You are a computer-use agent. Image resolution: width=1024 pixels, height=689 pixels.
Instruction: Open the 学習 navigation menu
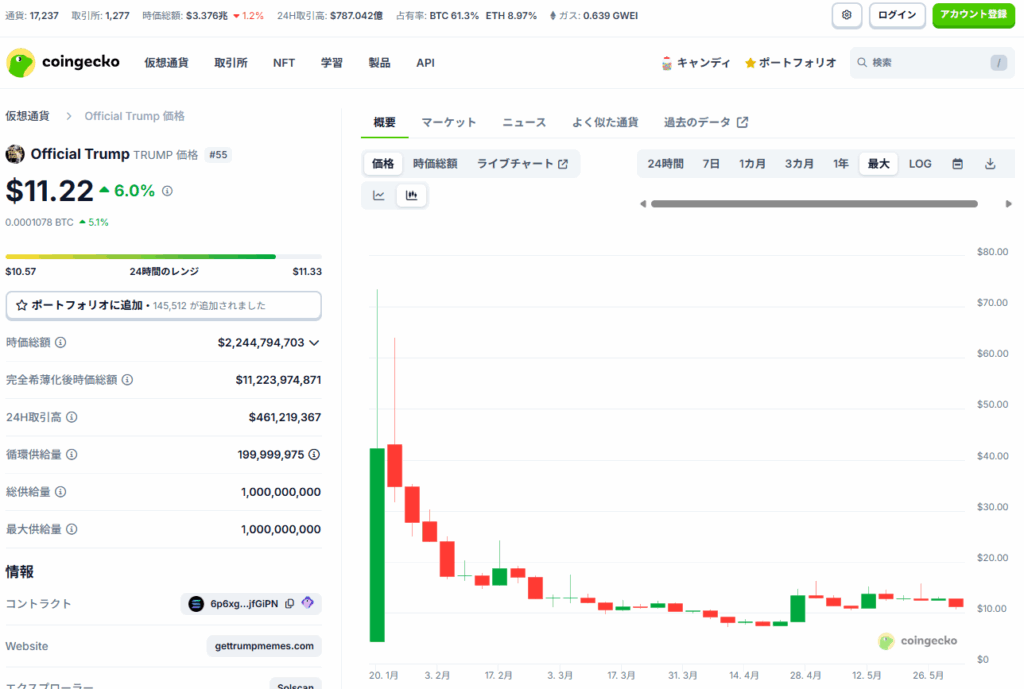point(332,63)
